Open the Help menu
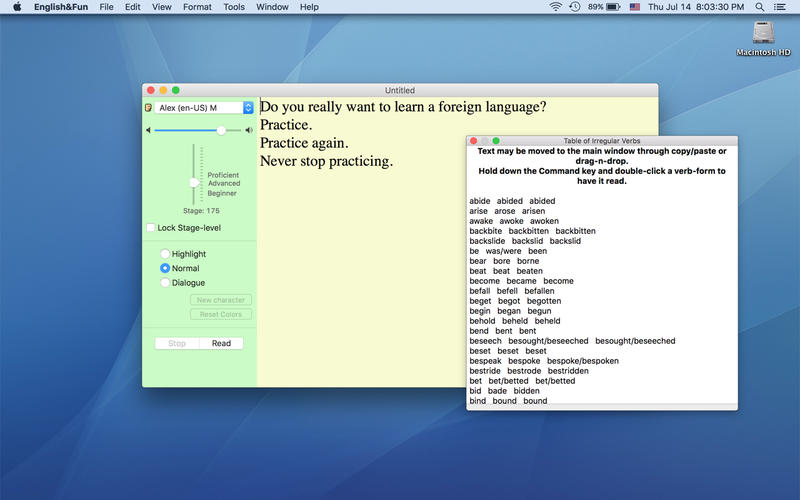 [x=309, y=7]
